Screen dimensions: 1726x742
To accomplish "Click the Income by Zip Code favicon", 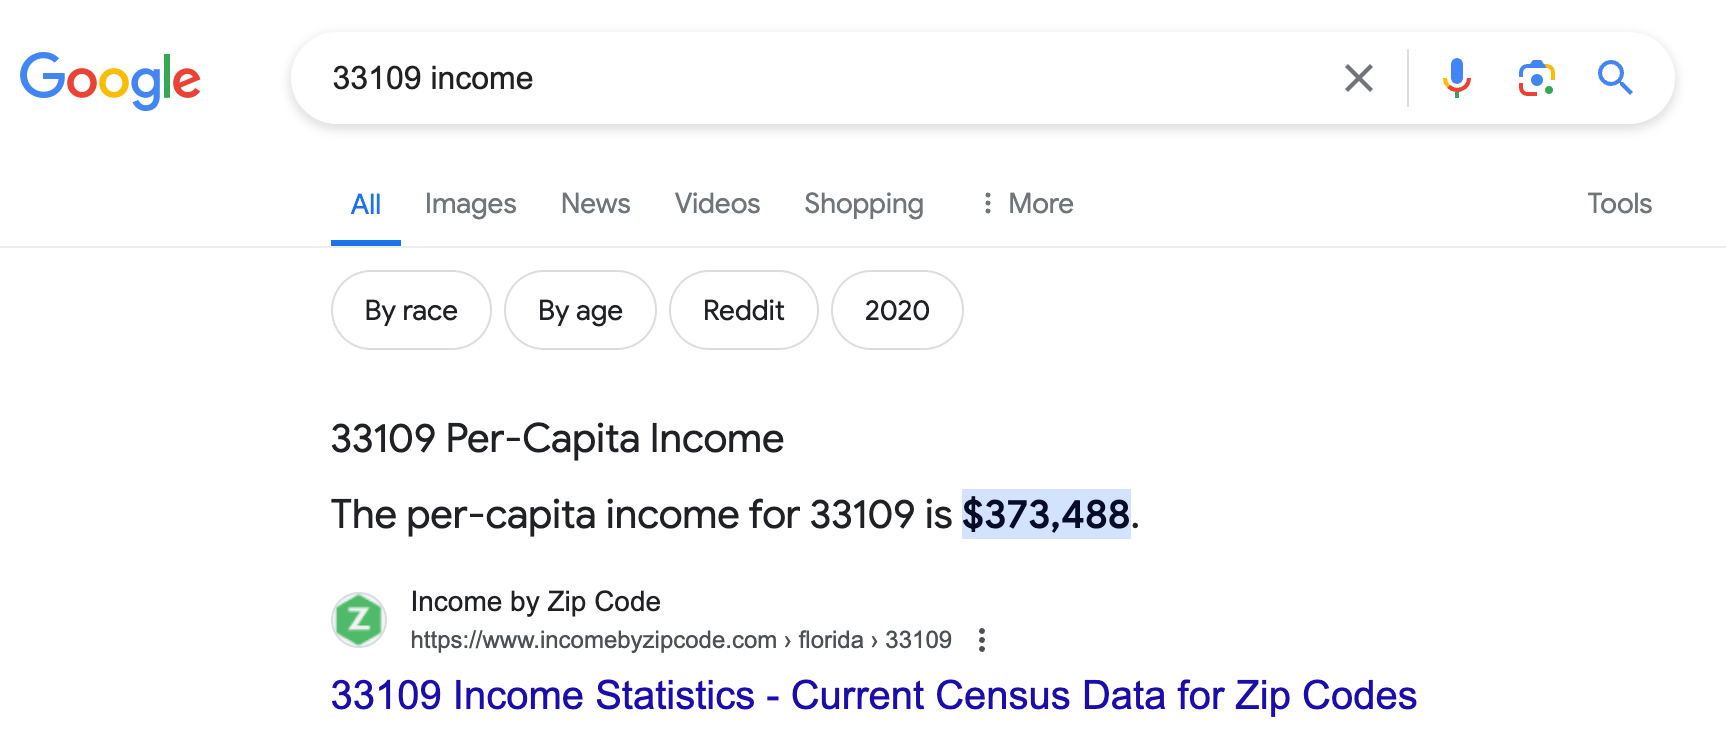I will coord(359,620).
